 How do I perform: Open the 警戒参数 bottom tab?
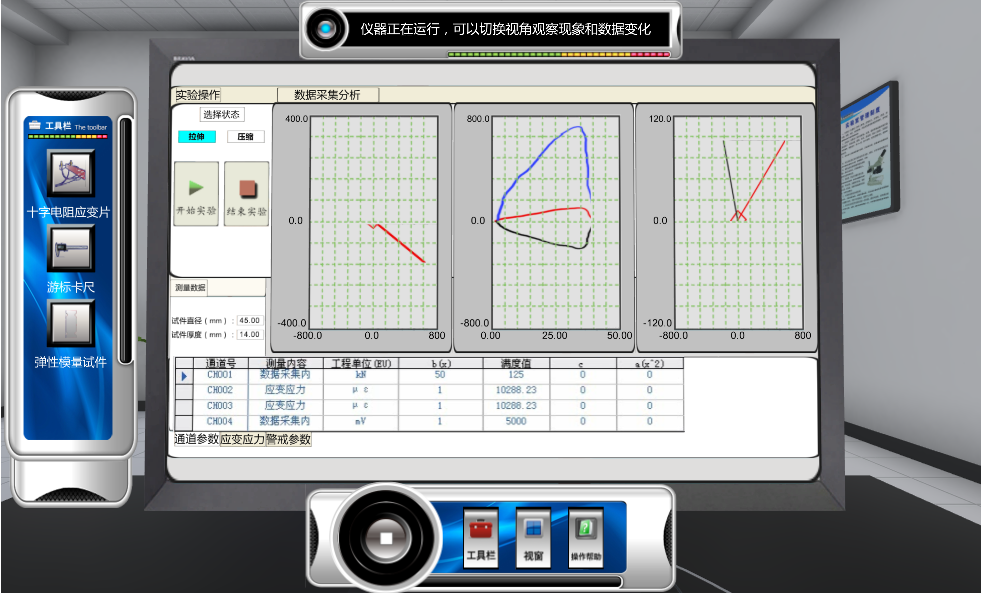coord(288,440)
